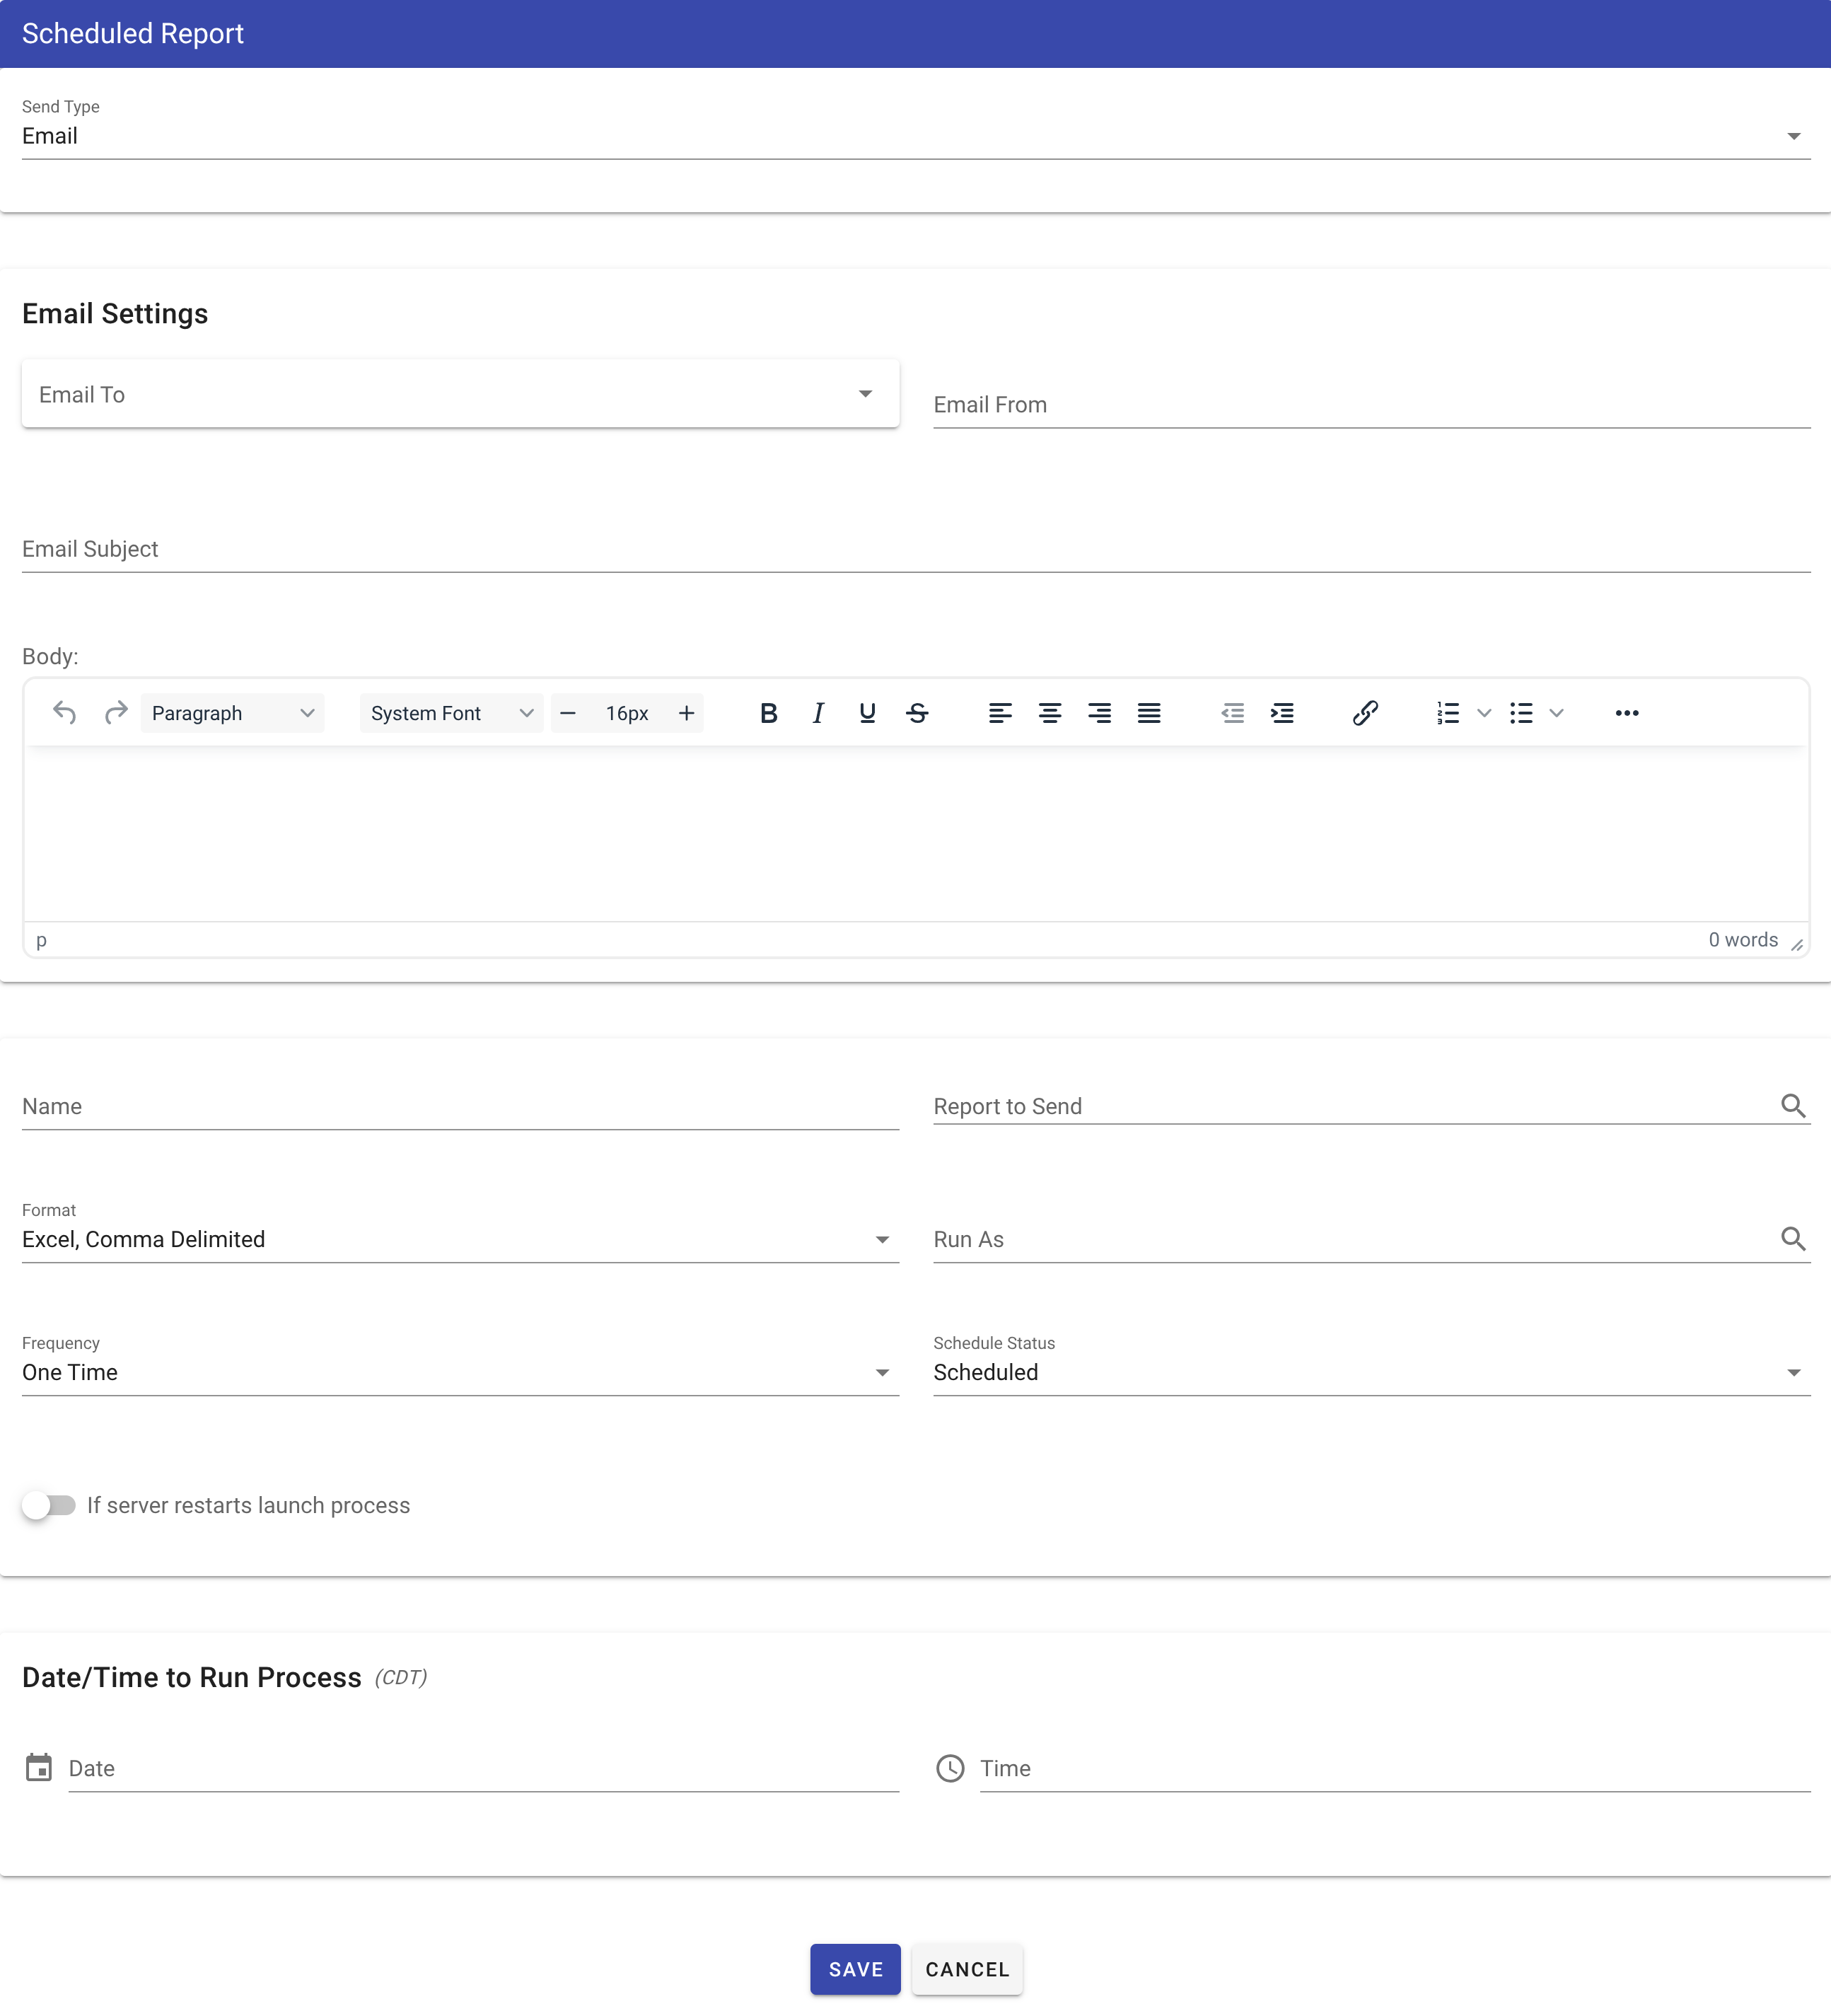Click the SAVE button
Screen dimensions: 1831x2016
coord(855,1969)
